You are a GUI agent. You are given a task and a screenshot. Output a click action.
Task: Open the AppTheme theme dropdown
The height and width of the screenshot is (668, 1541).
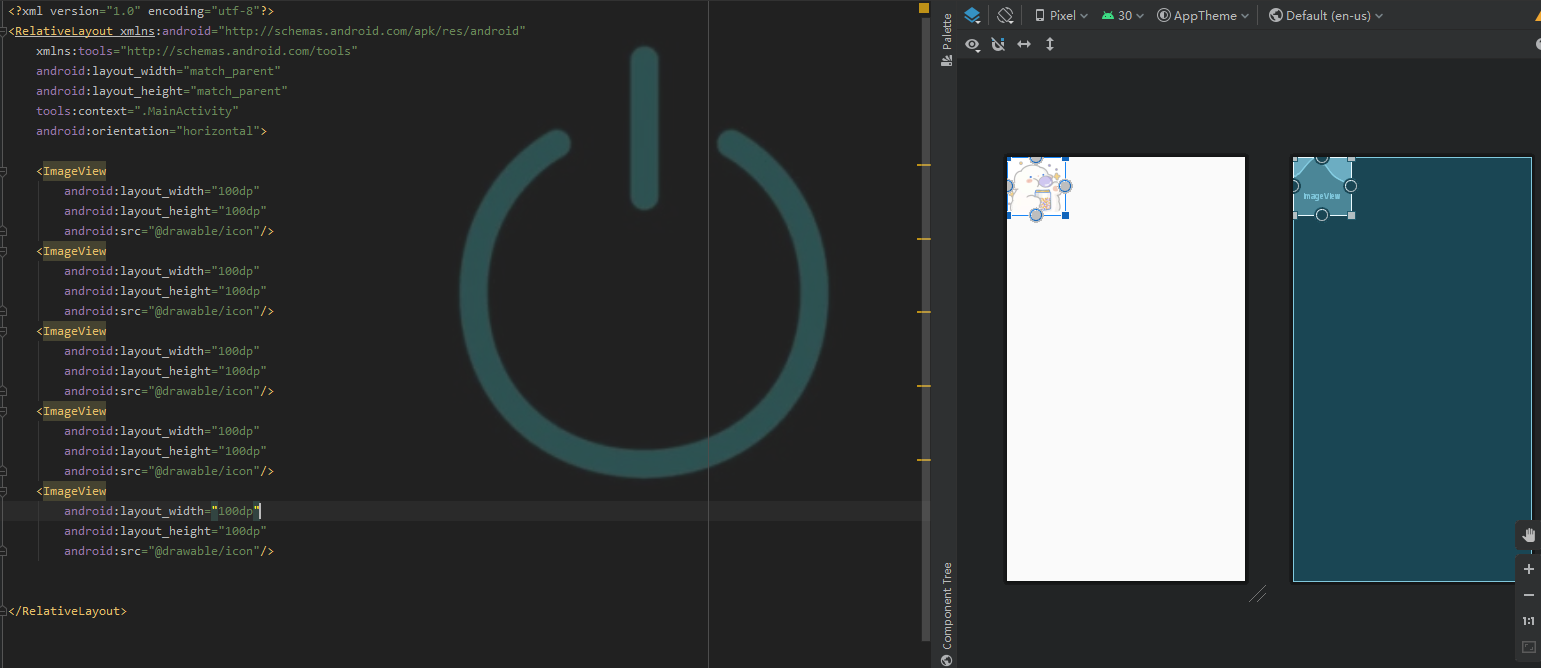1203,15
